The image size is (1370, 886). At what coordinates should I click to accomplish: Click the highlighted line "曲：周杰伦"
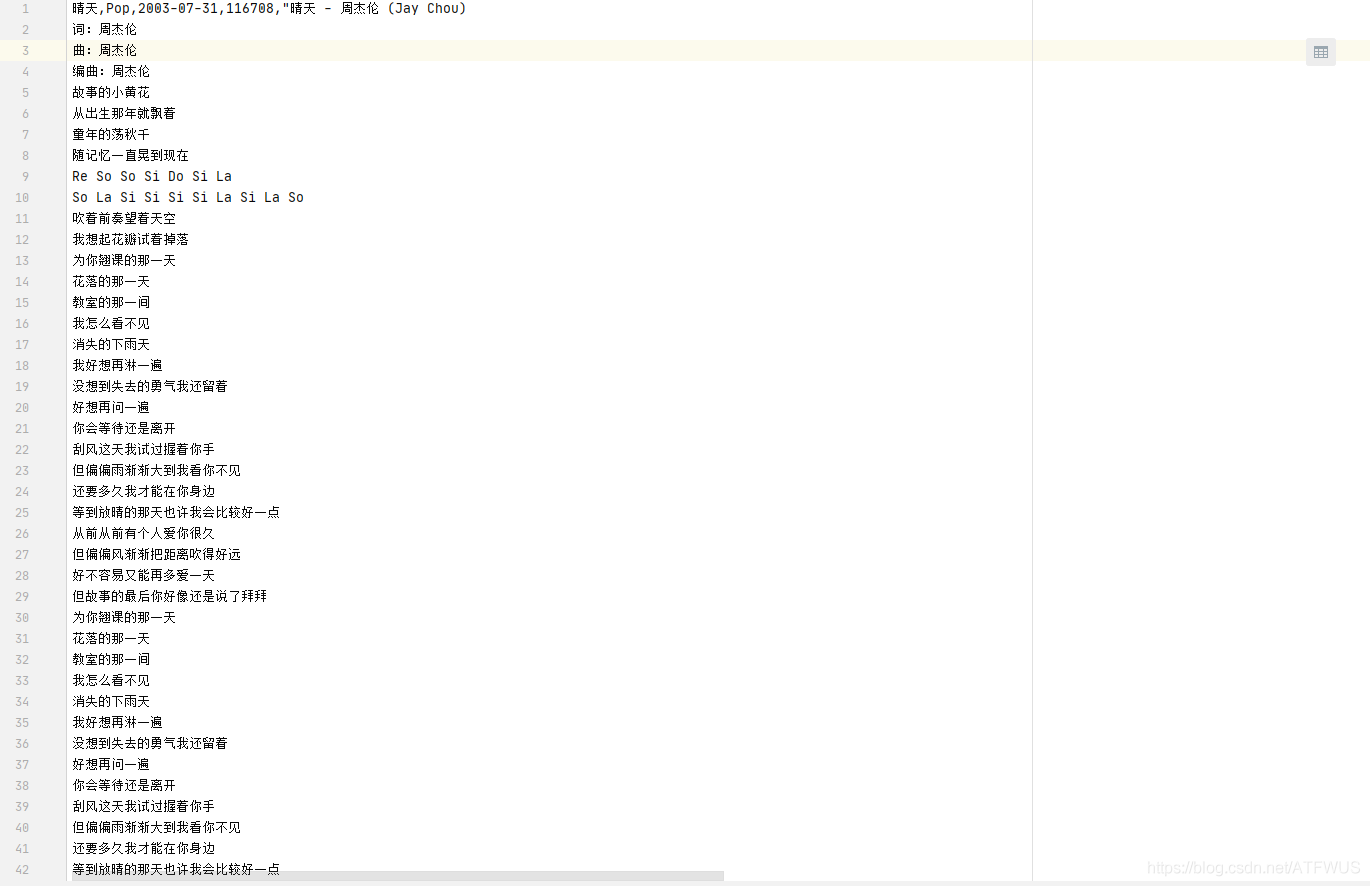click(104, 50)
